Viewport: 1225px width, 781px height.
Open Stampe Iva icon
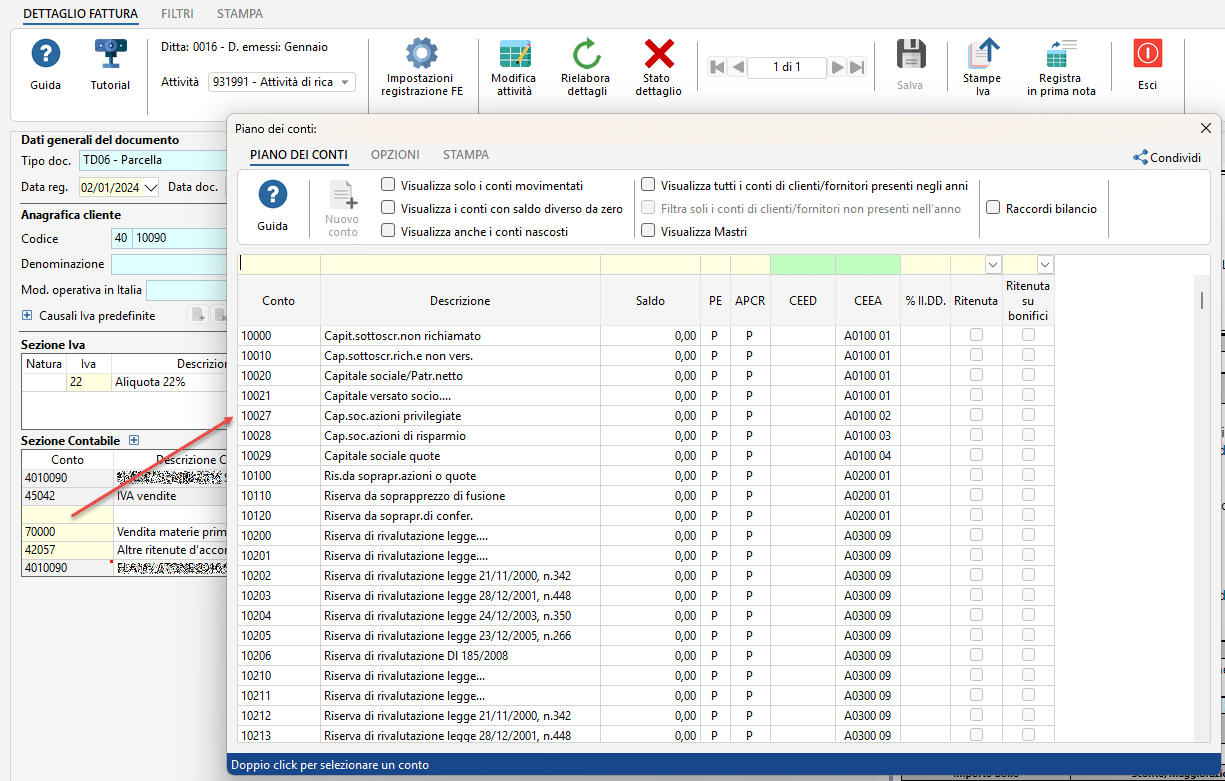pos(981,54)
